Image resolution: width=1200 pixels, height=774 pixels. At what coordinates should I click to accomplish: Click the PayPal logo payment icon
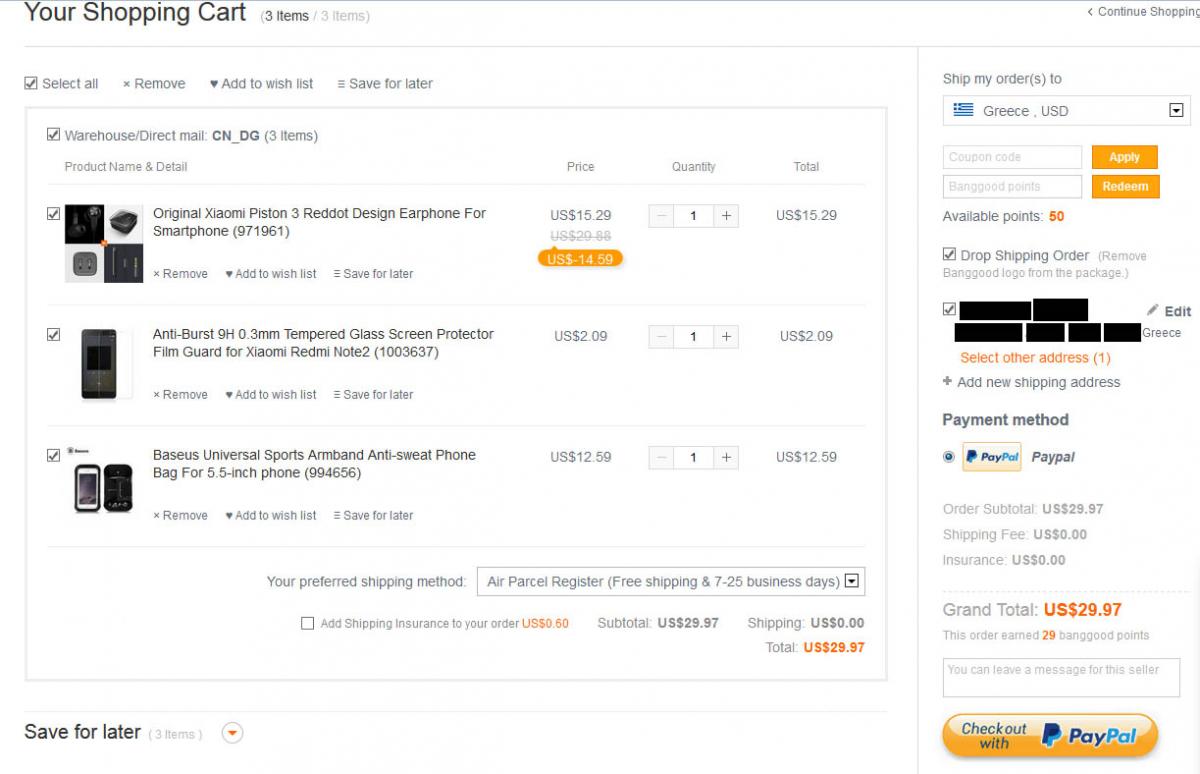(992, 457)
